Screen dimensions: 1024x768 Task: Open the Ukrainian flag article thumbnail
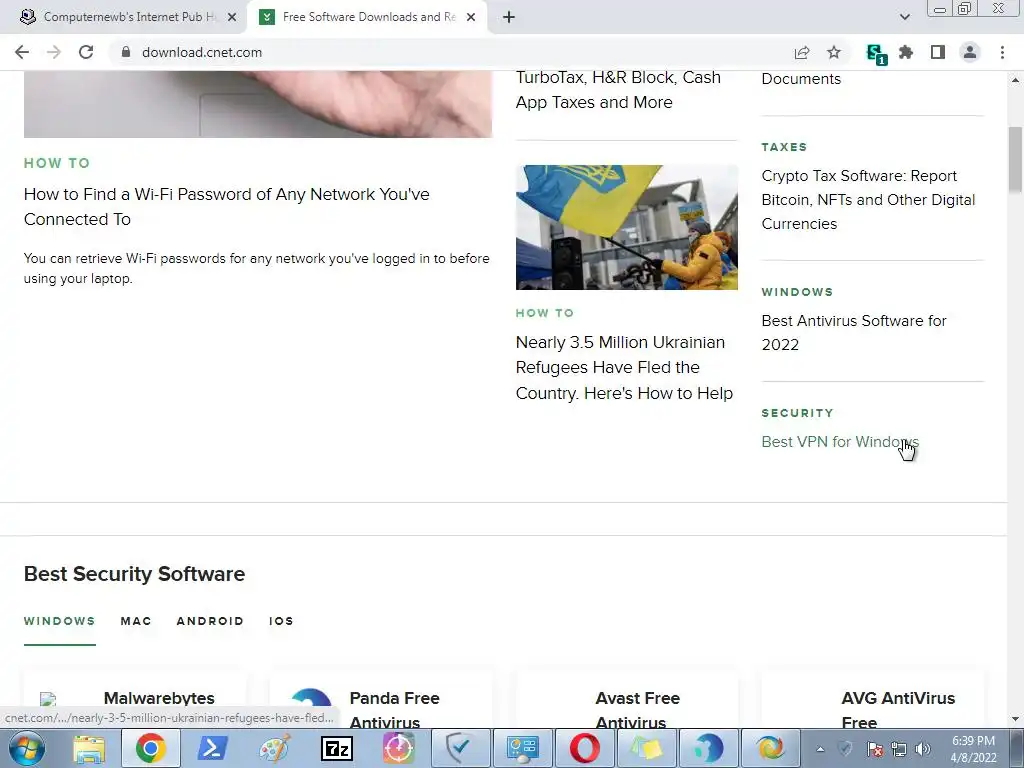point(626,227)
